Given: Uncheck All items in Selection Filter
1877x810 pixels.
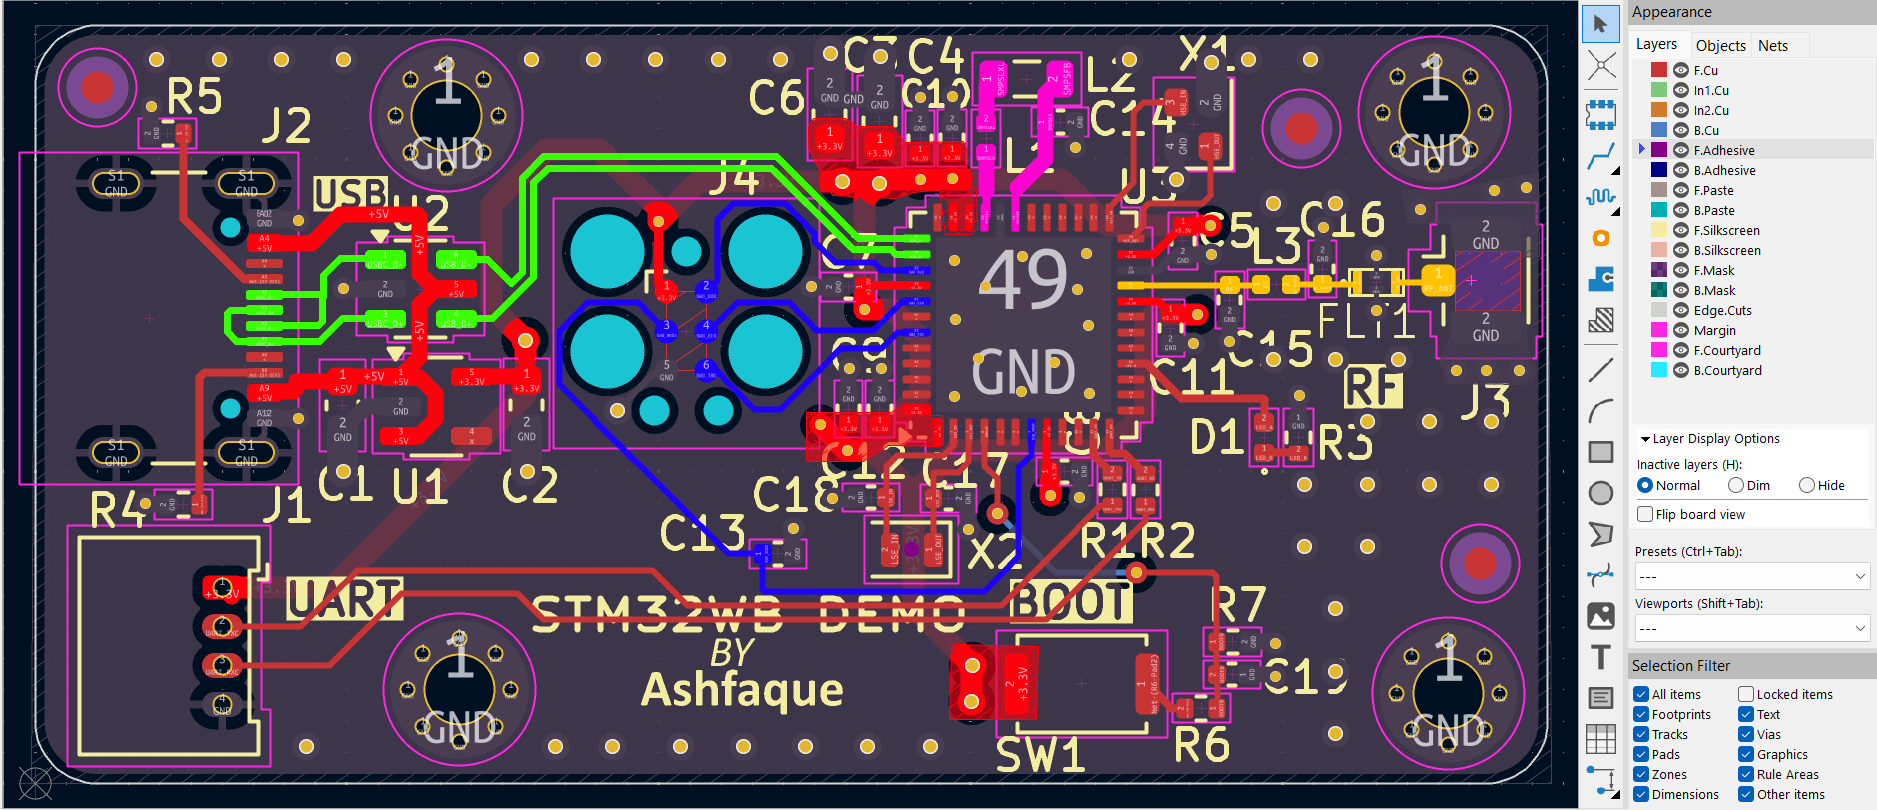Looking at the screenshot, I should click(x=1641, y=694).
